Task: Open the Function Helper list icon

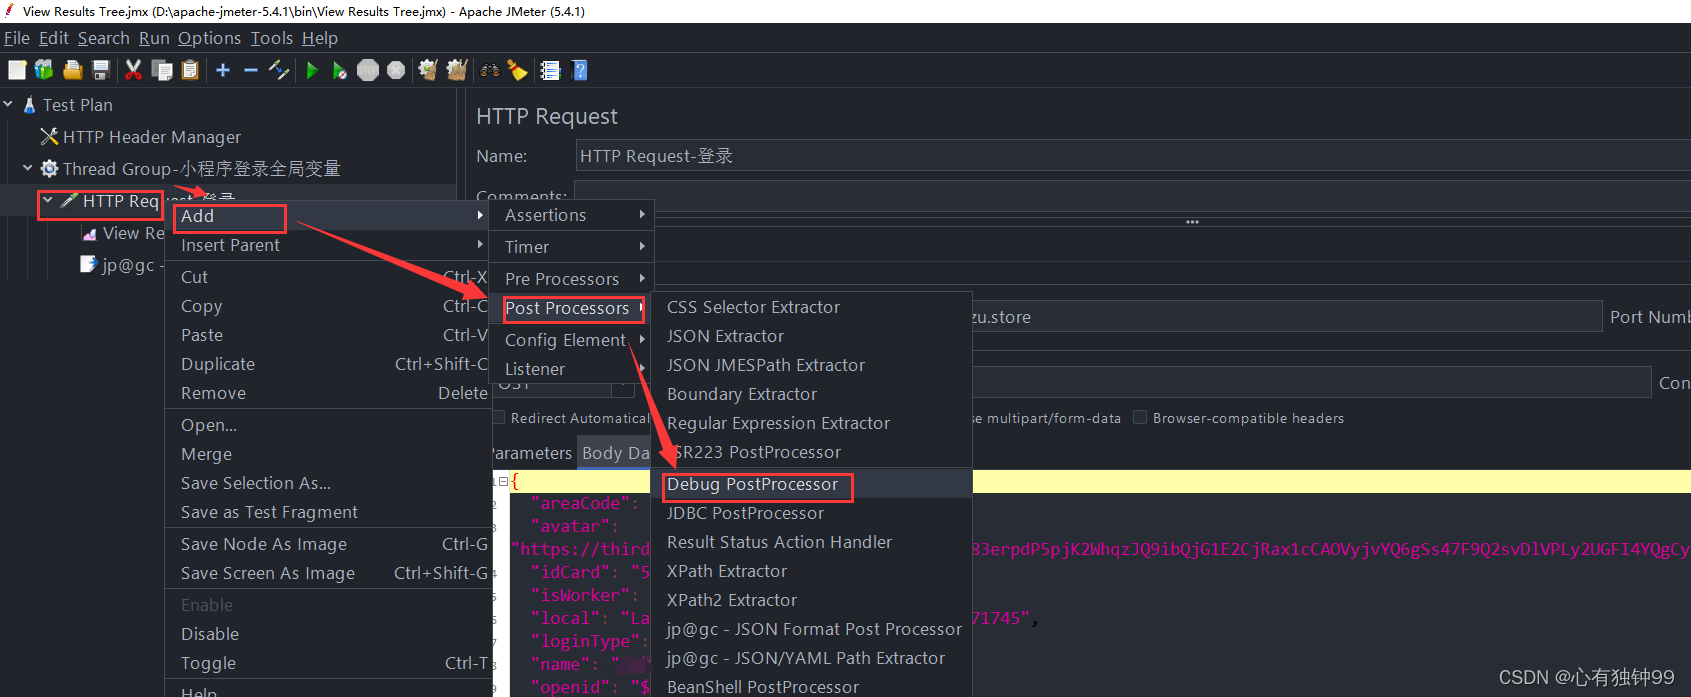Action: point(550,70)
